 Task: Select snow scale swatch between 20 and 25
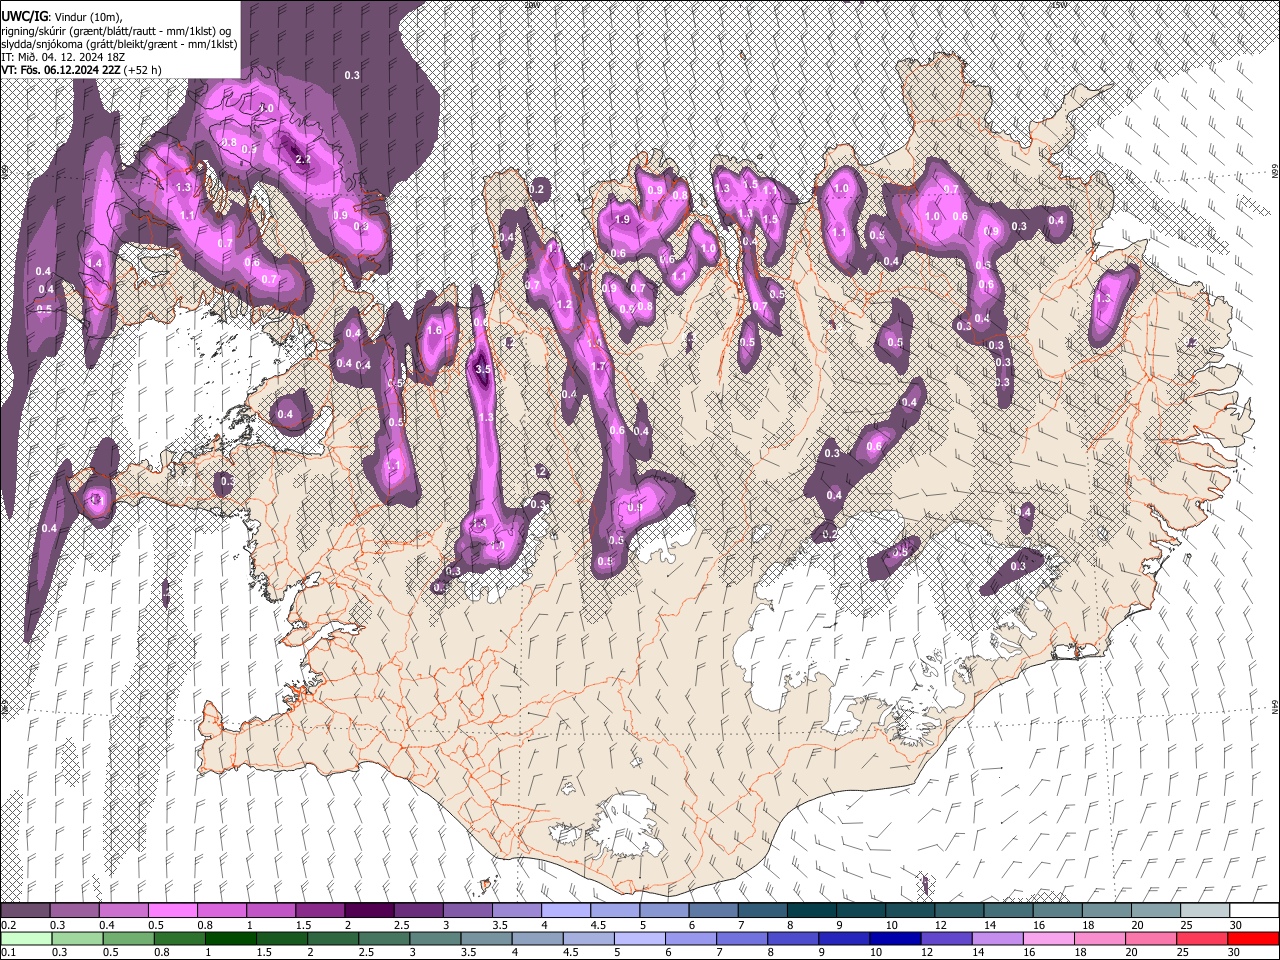click(x=1156, y=911)
